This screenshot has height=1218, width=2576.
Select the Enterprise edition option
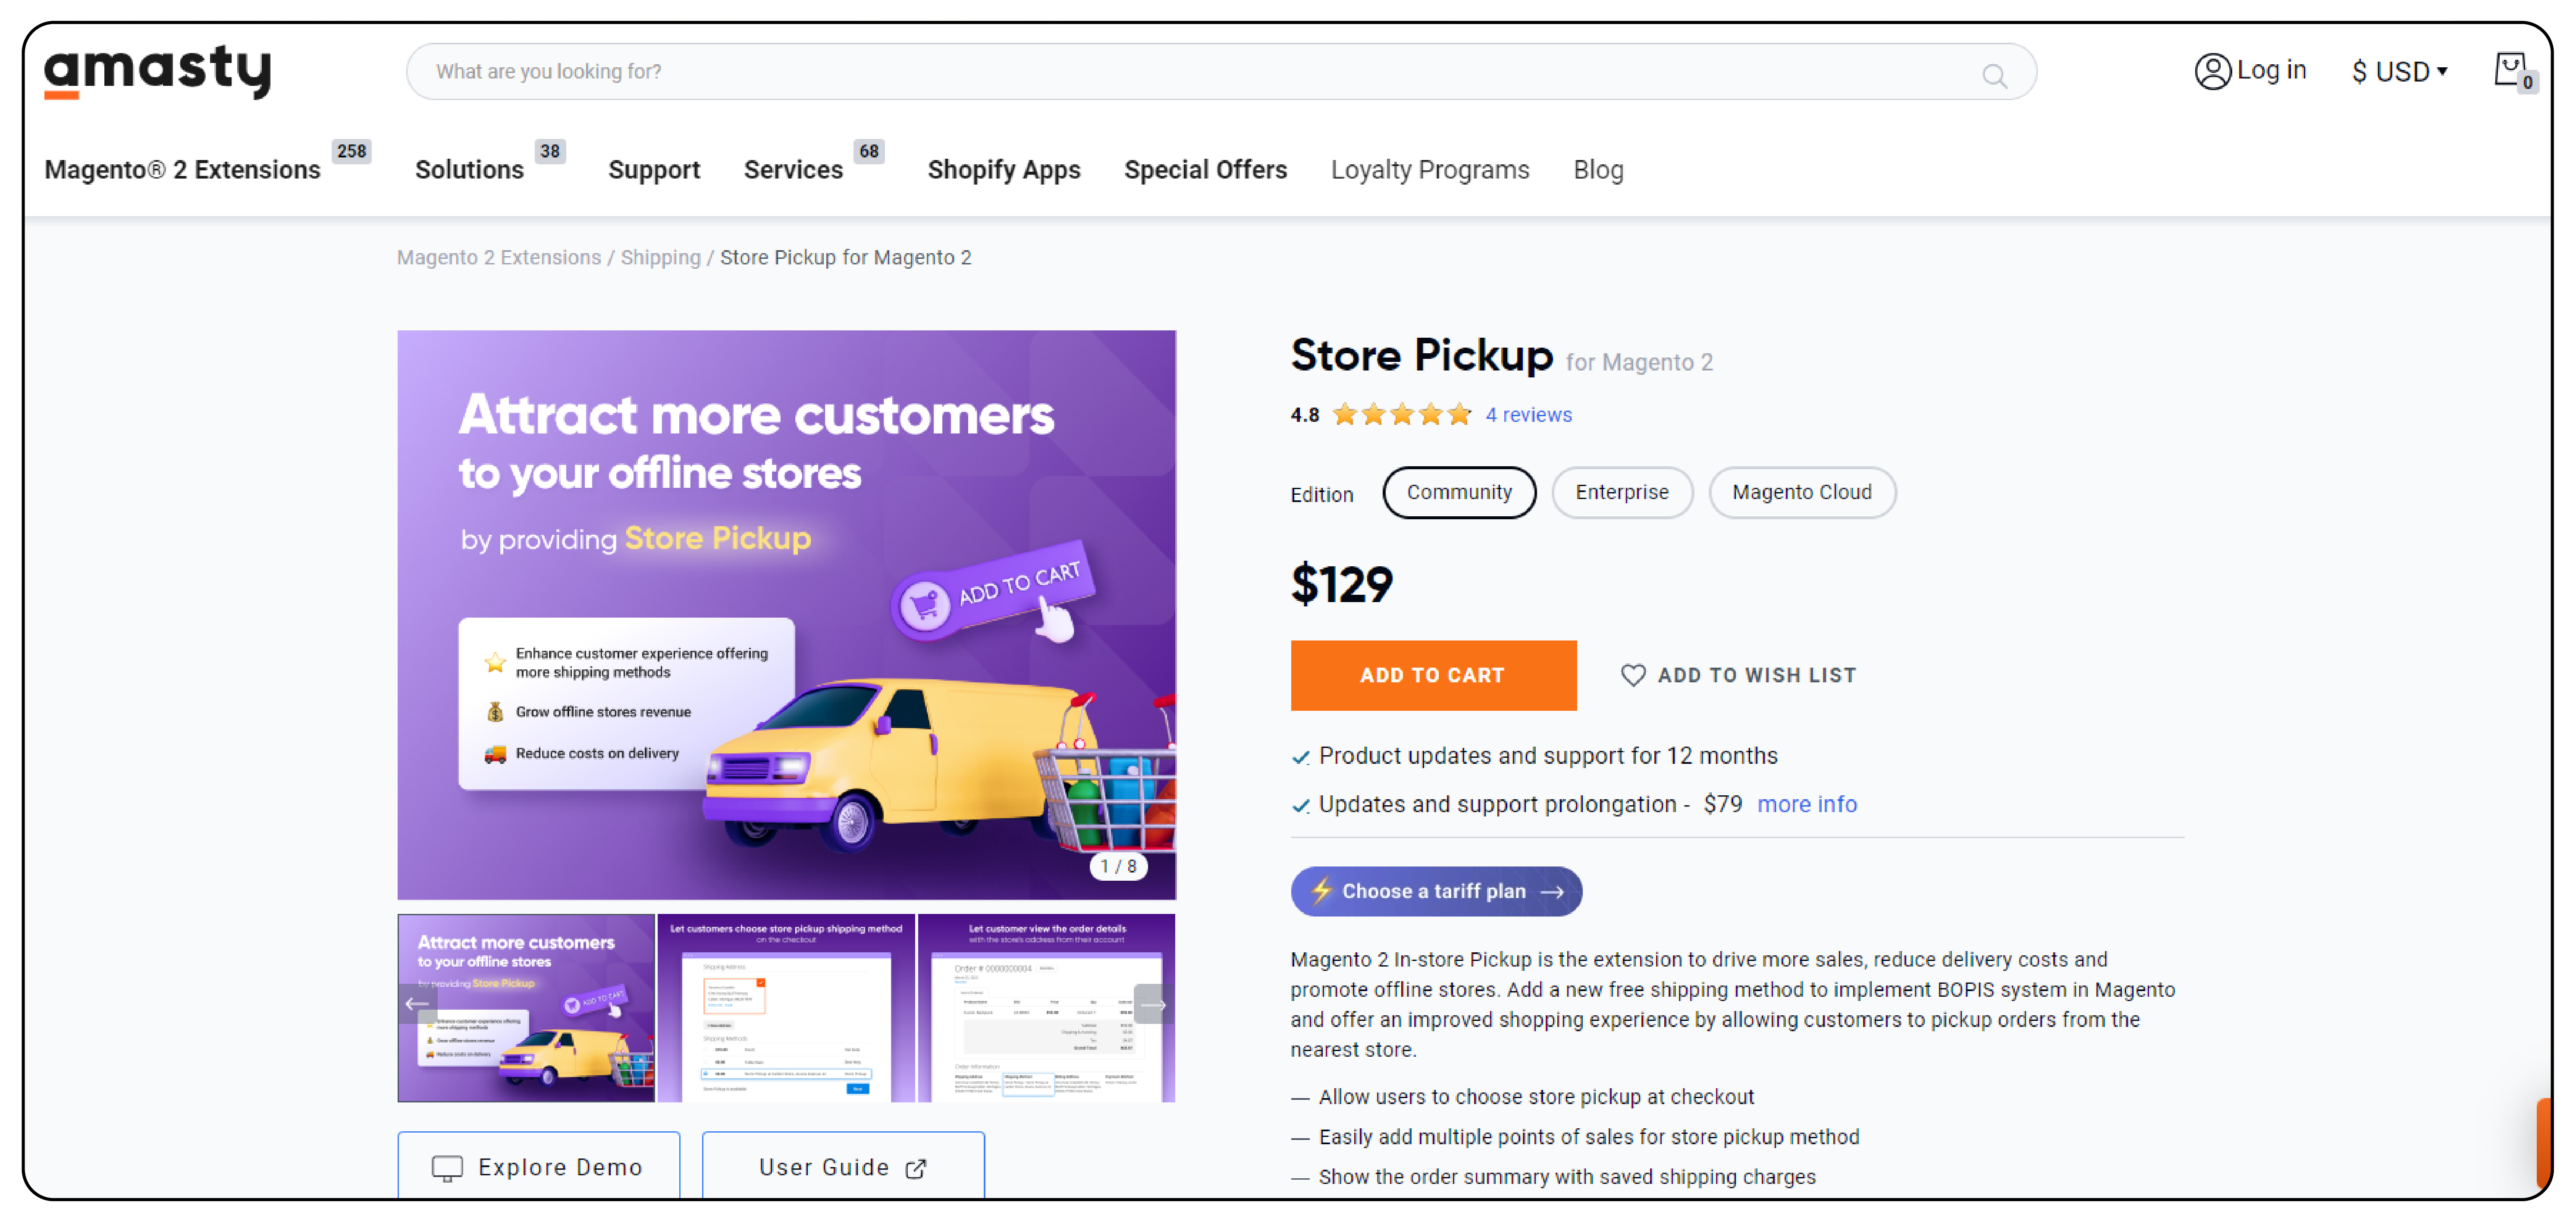tap(1621, 492)
